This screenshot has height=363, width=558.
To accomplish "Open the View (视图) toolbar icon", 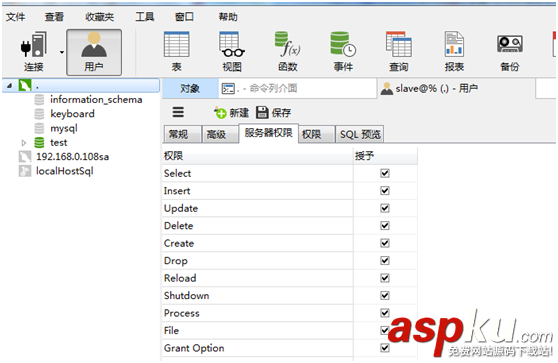I will click(232, 52).
